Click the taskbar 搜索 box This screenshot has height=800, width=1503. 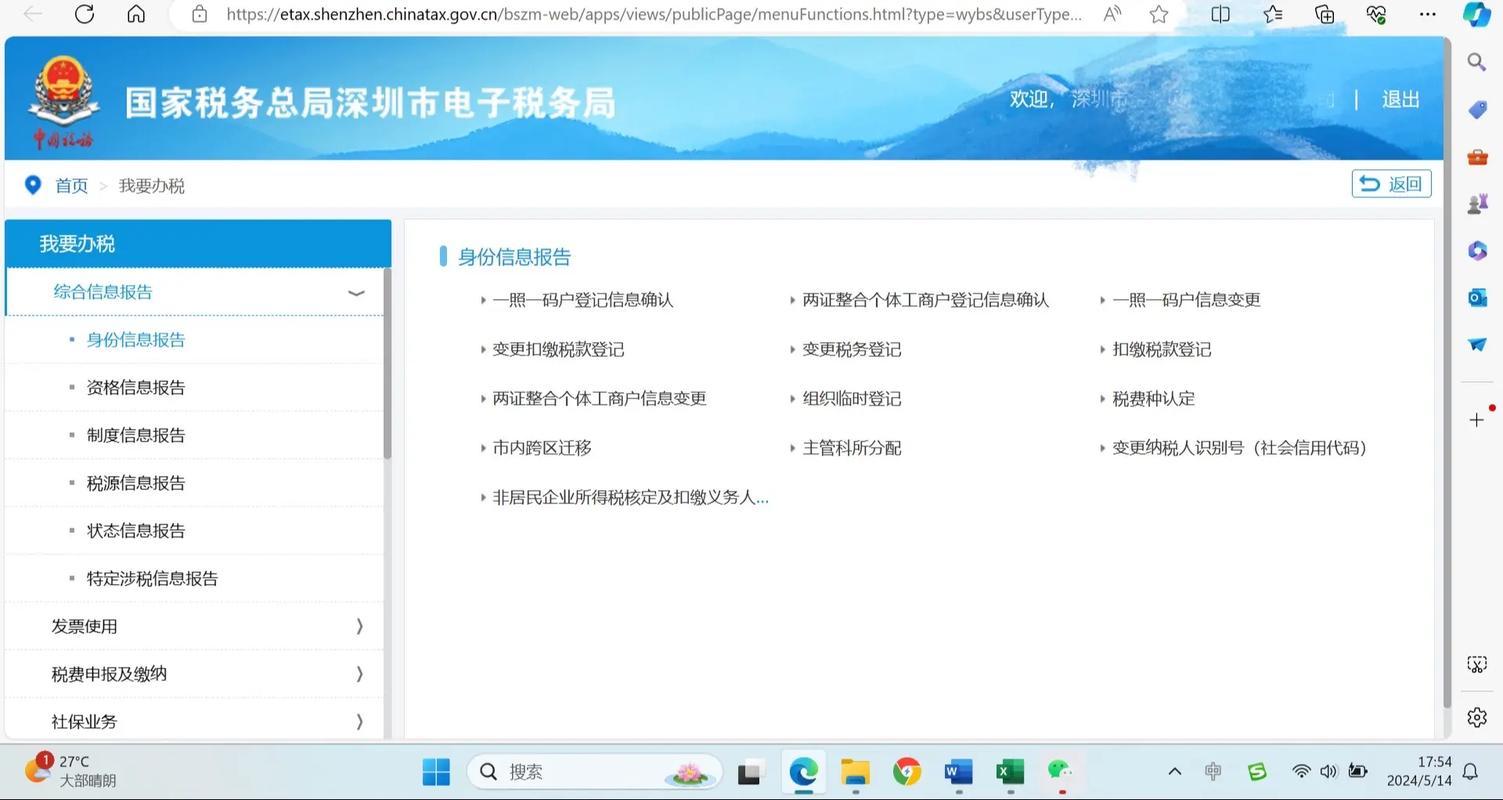click(x=595, y=772)
